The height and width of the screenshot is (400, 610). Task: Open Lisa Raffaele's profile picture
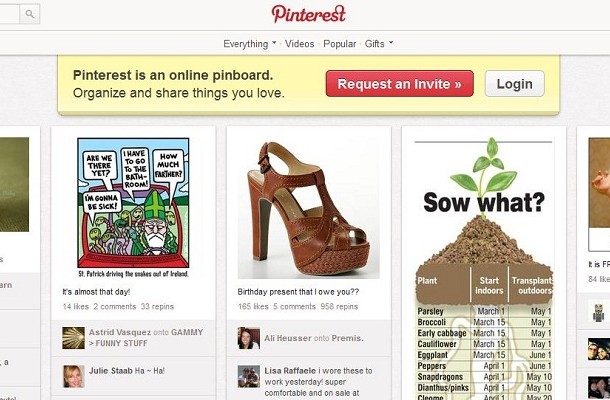(x=249, y=376)
